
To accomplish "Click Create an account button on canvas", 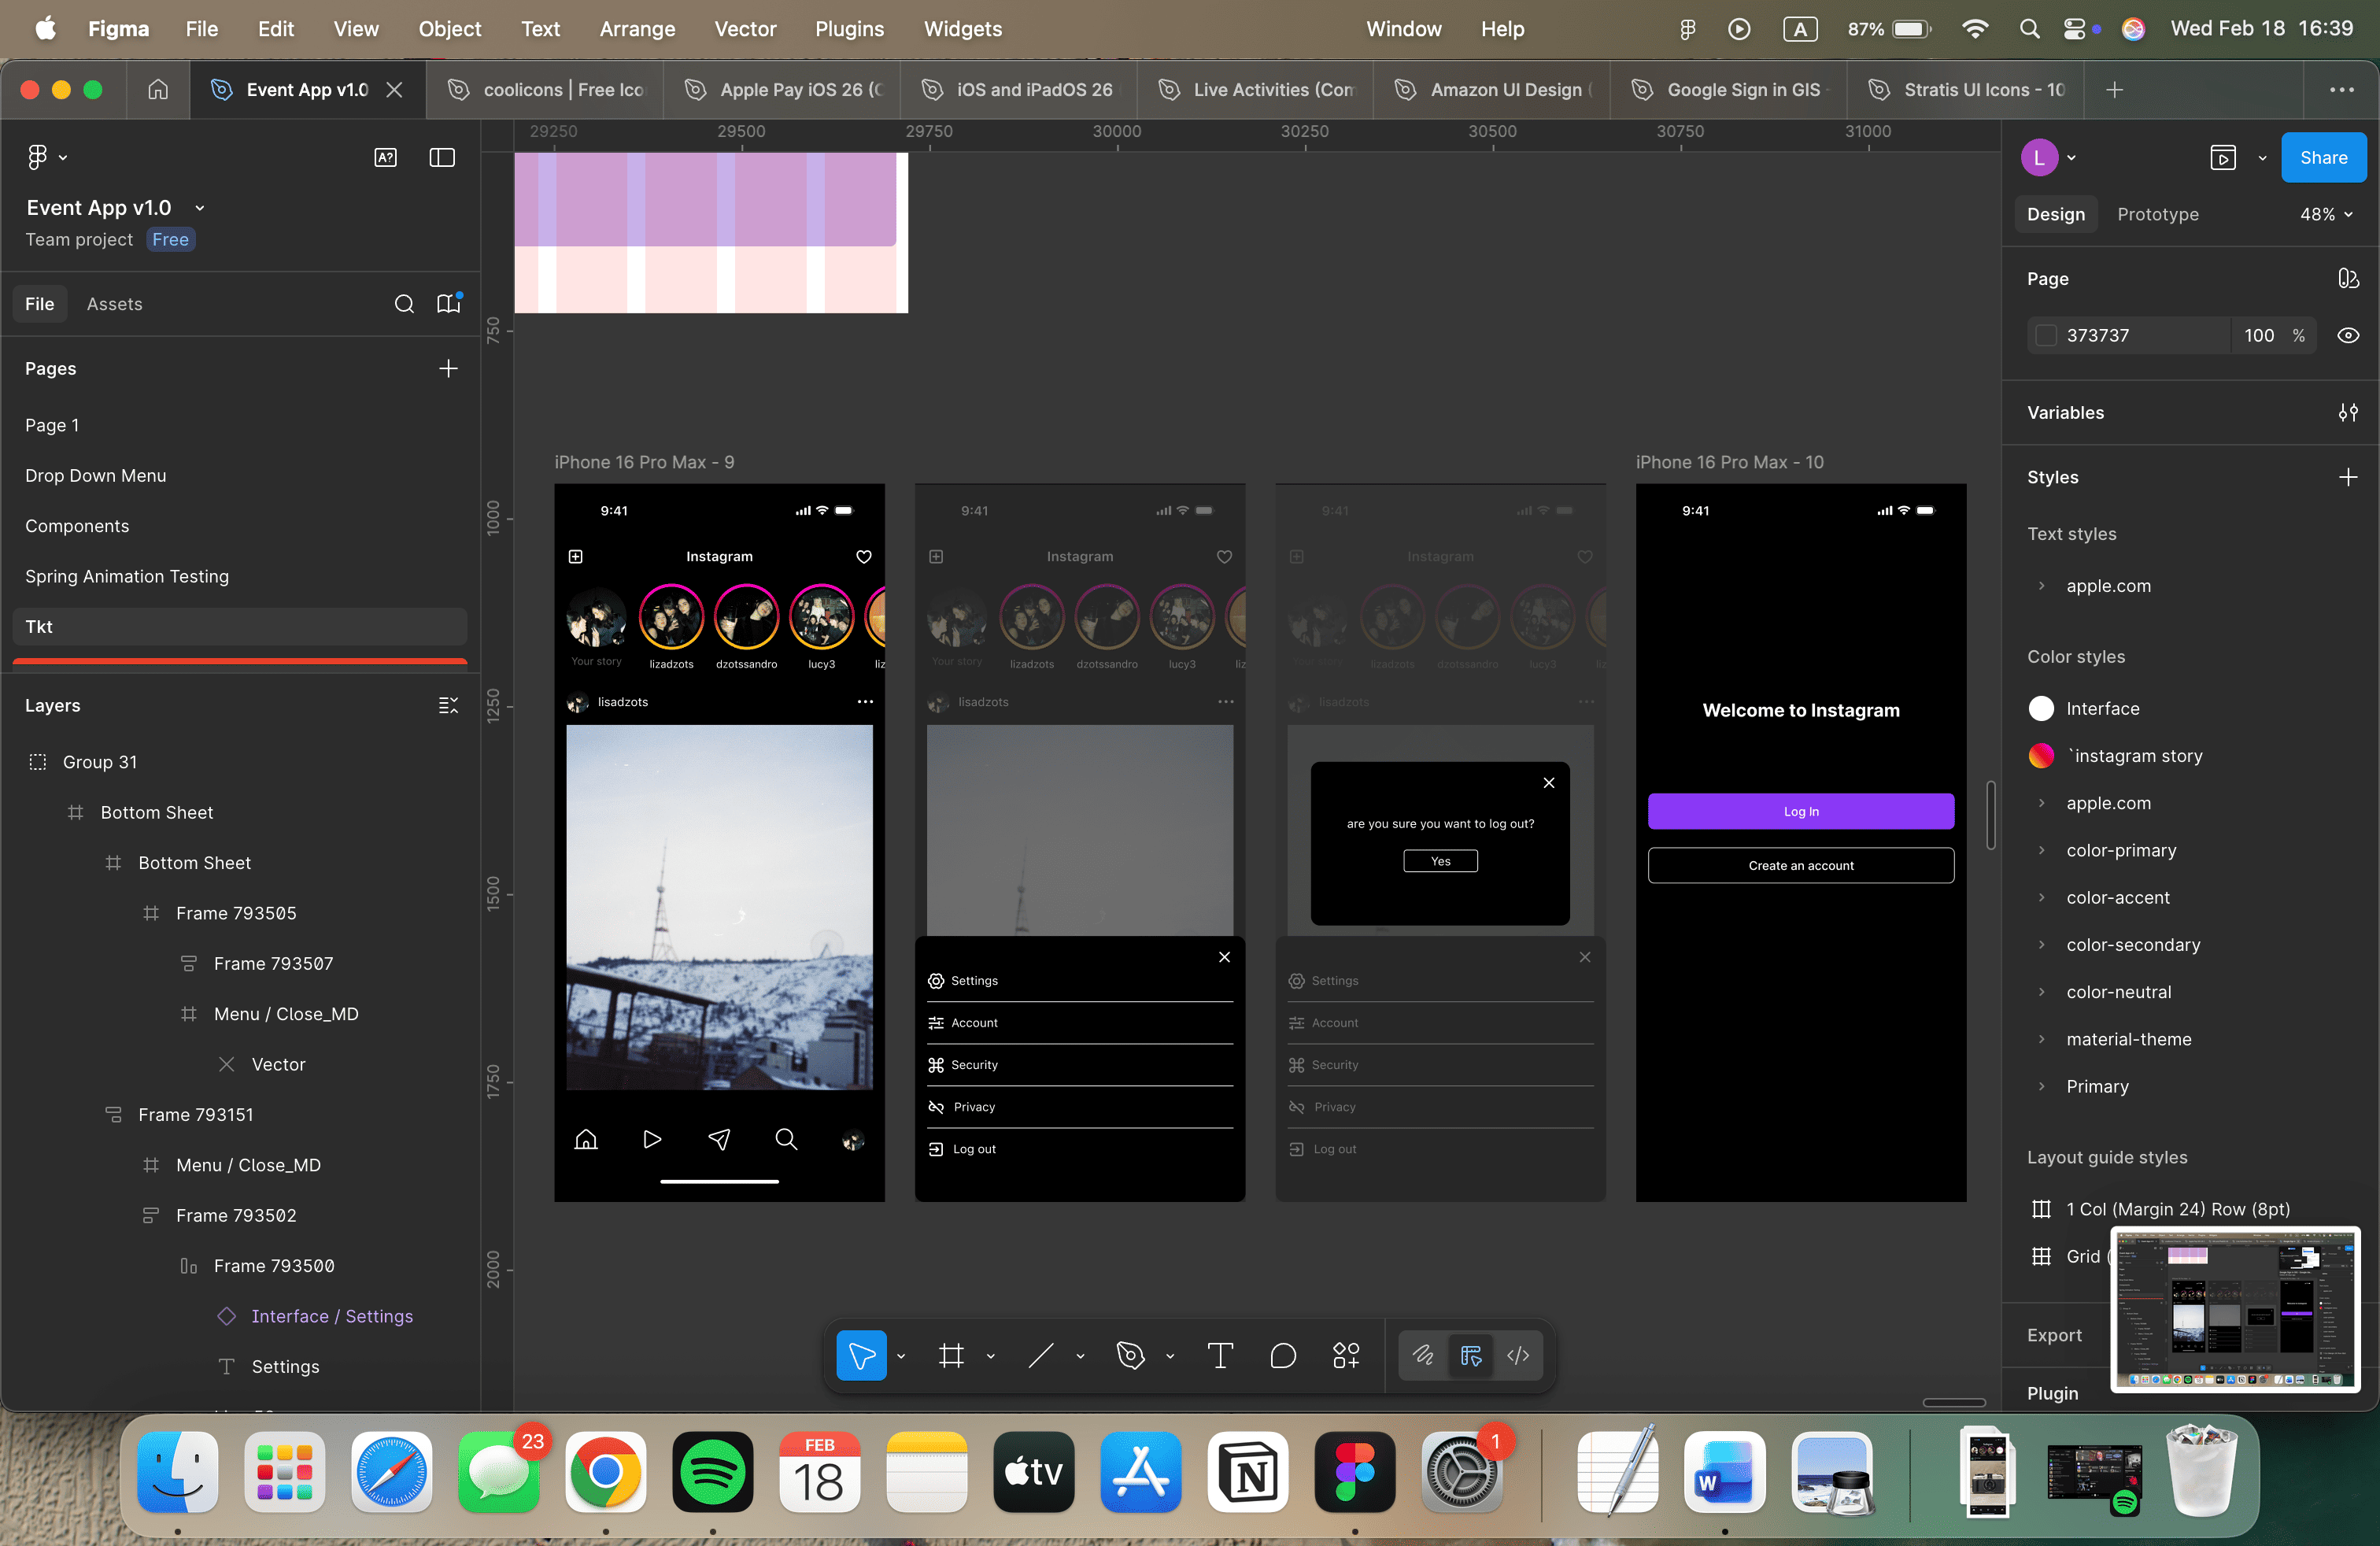I will coord(1800,866).
